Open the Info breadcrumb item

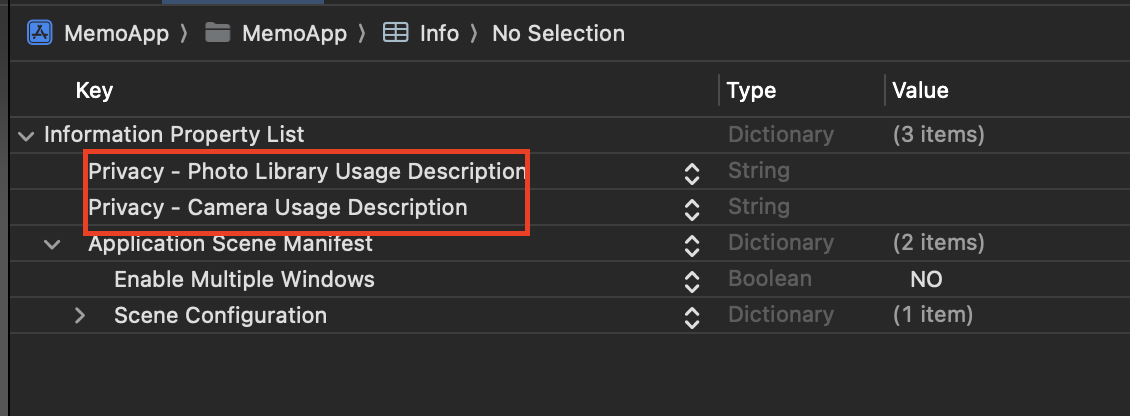(x=440, y=33)
